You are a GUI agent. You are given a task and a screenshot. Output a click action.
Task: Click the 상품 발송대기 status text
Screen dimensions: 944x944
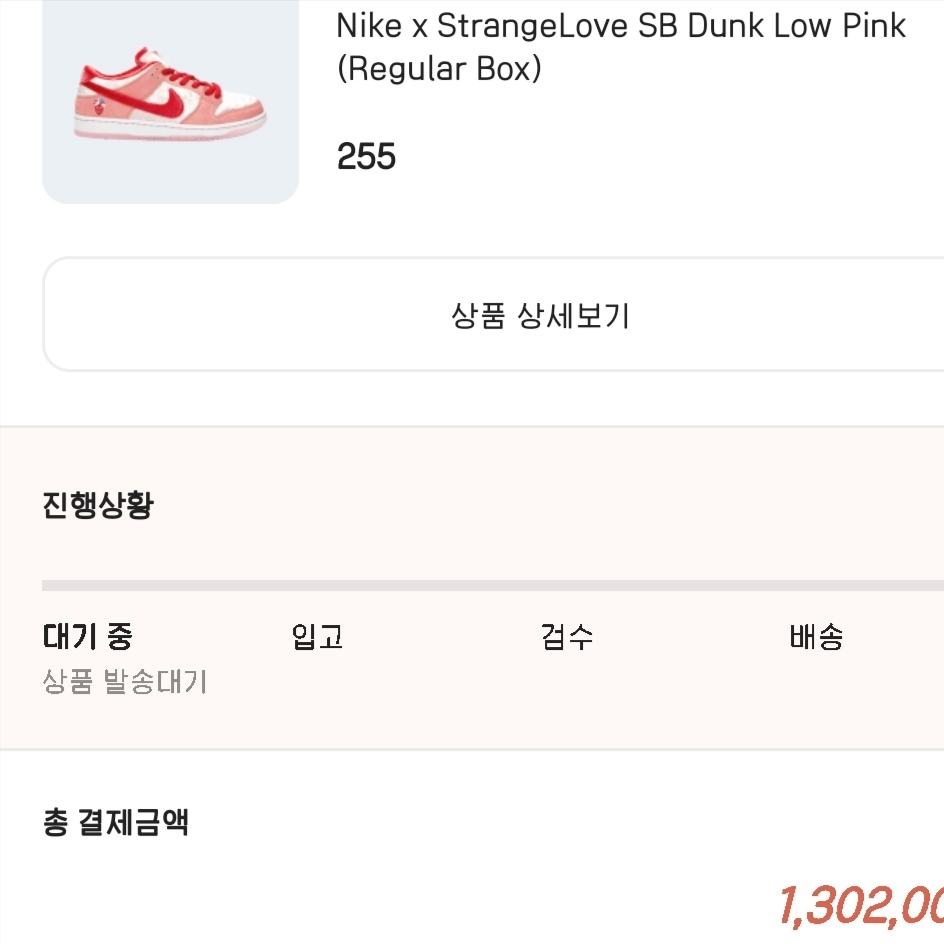coord(125,682)
